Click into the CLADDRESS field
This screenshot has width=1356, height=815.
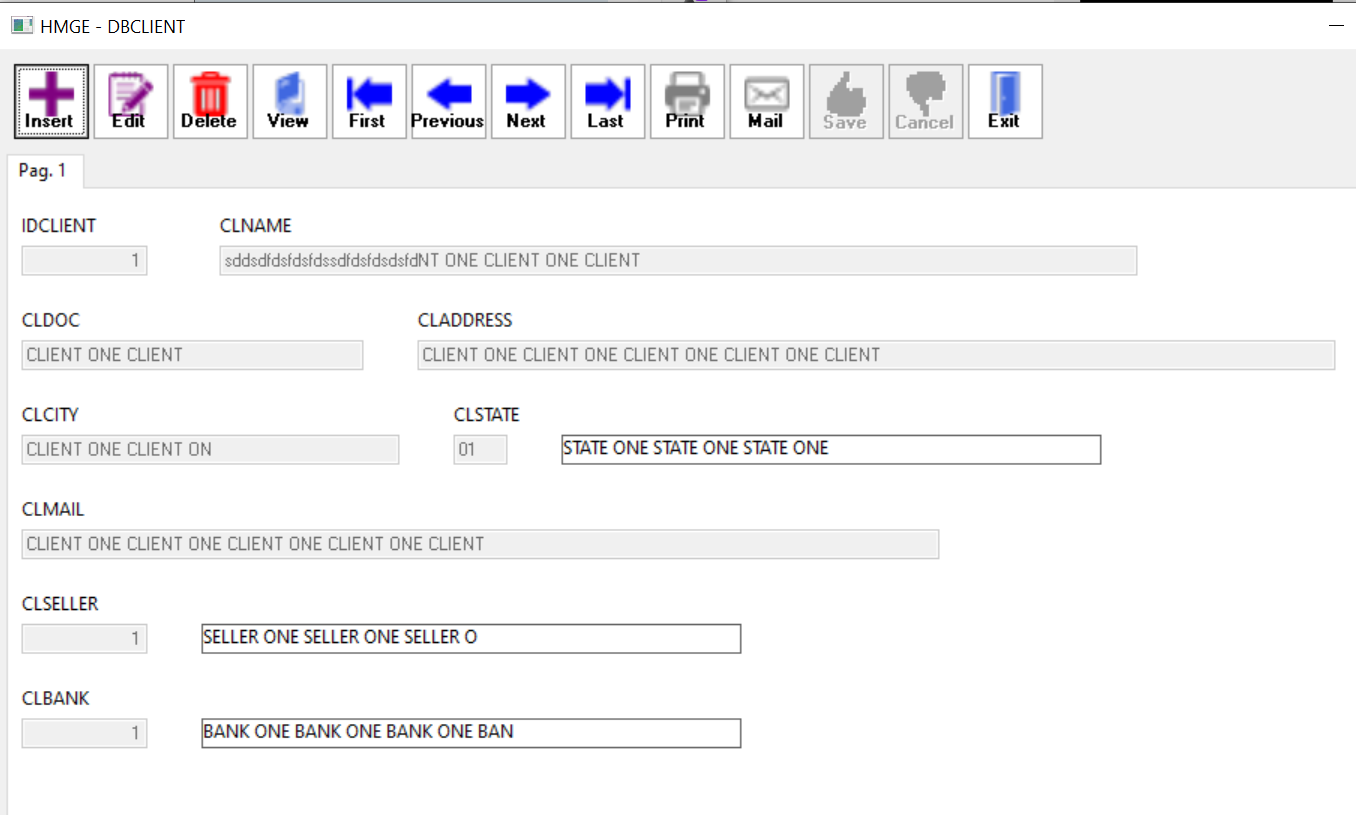[x=876, y=355]
